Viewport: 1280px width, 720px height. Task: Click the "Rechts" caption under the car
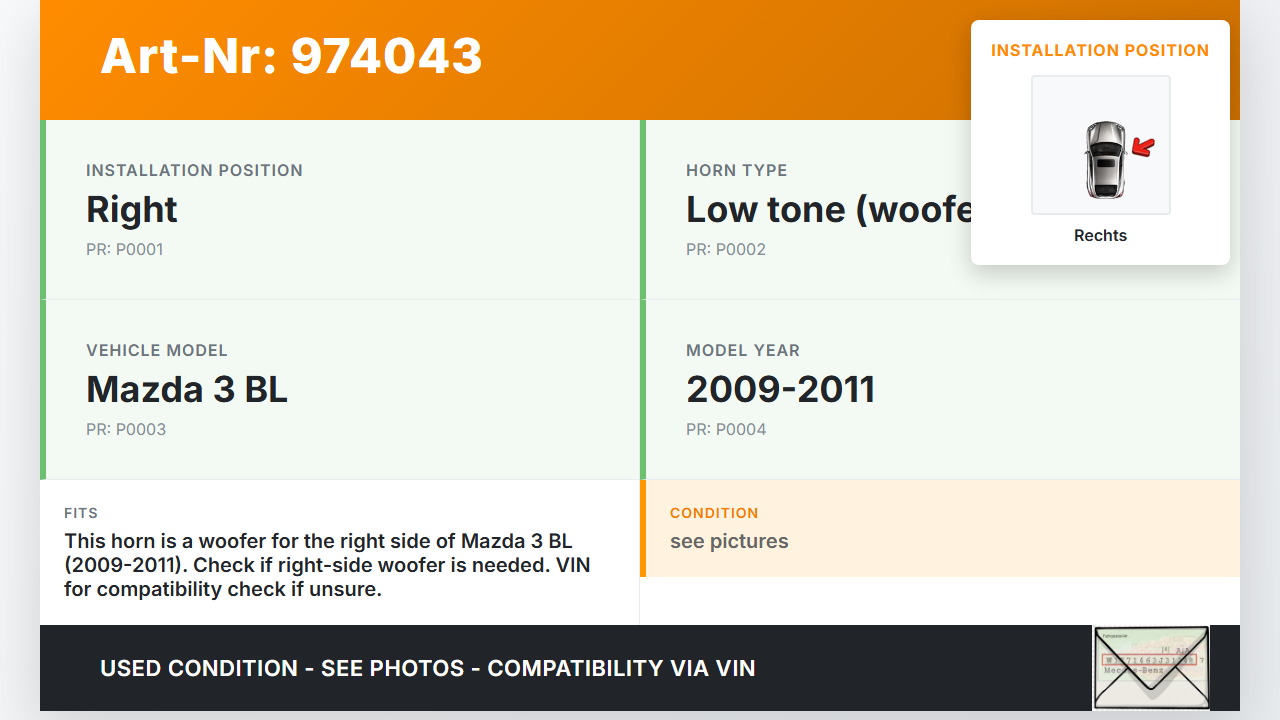click(1100, 236)
